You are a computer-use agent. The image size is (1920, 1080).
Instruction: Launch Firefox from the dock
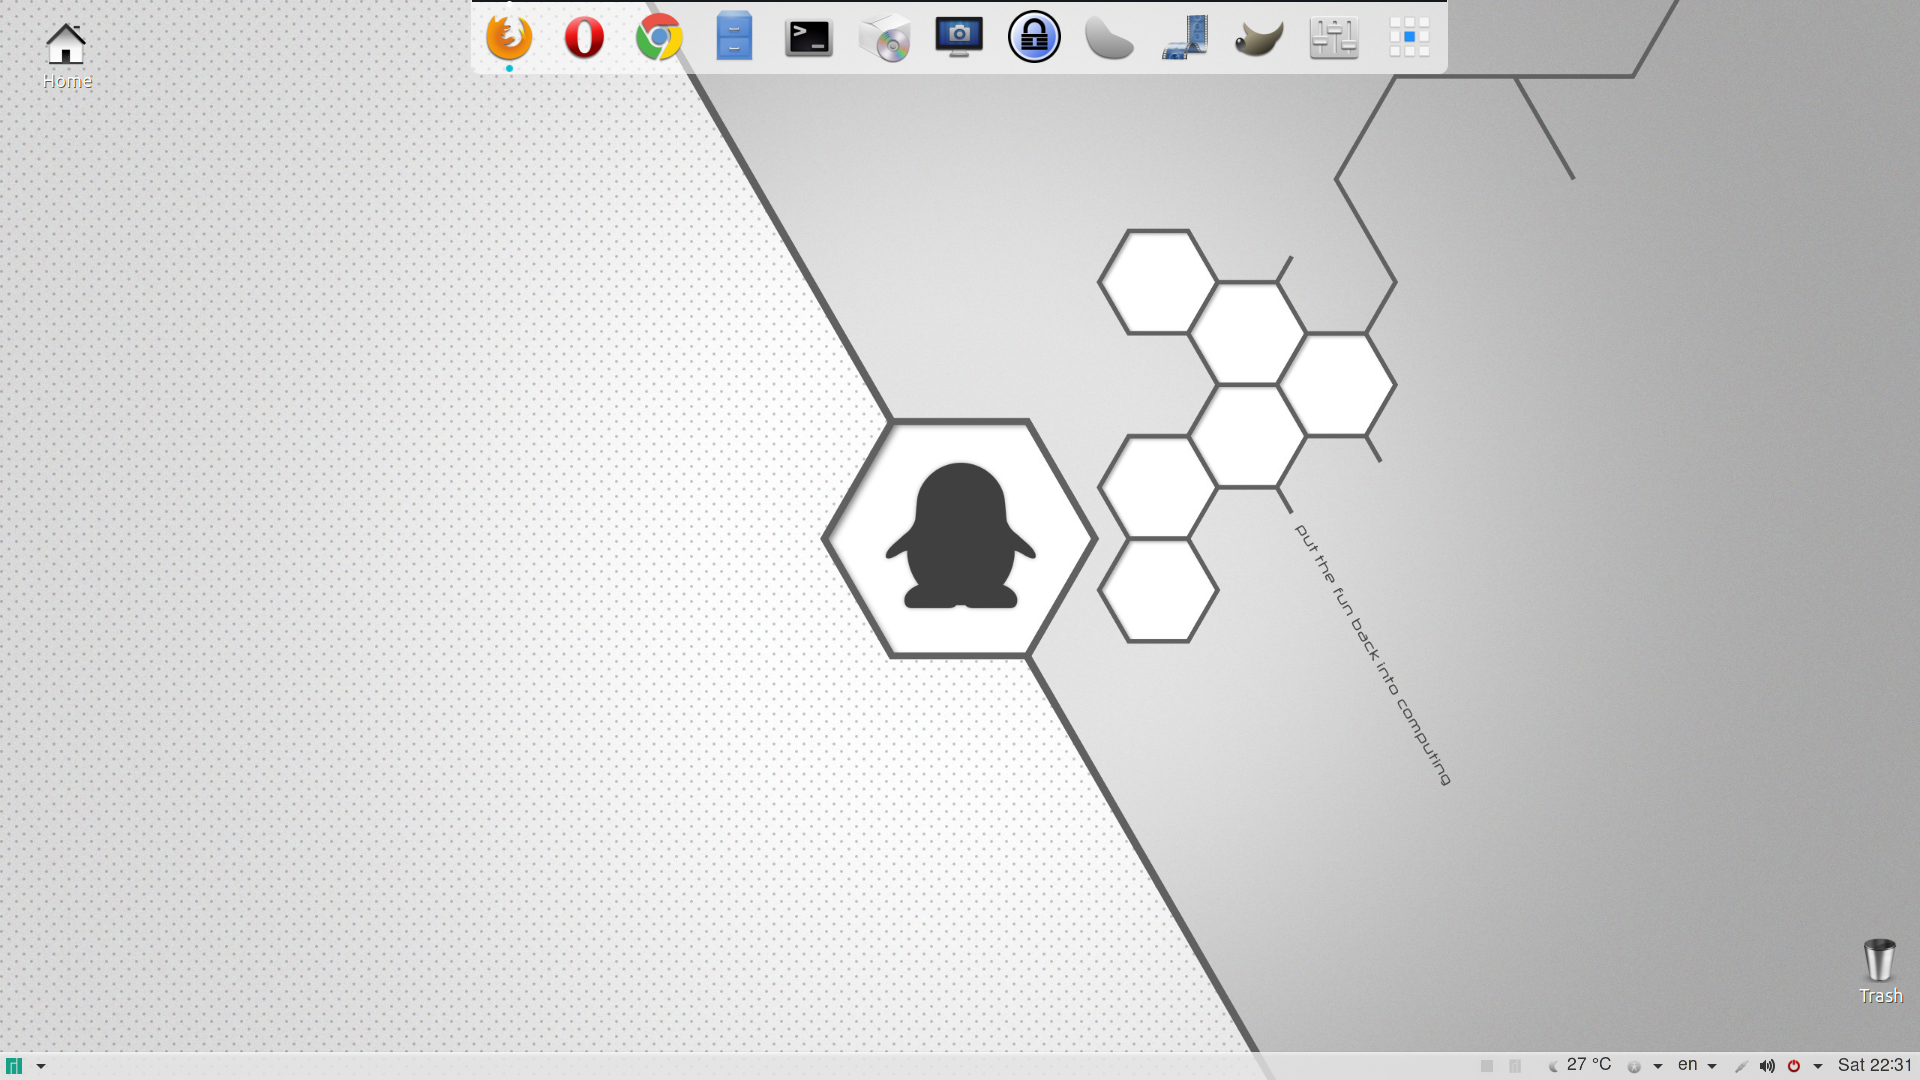click(509, 37)
